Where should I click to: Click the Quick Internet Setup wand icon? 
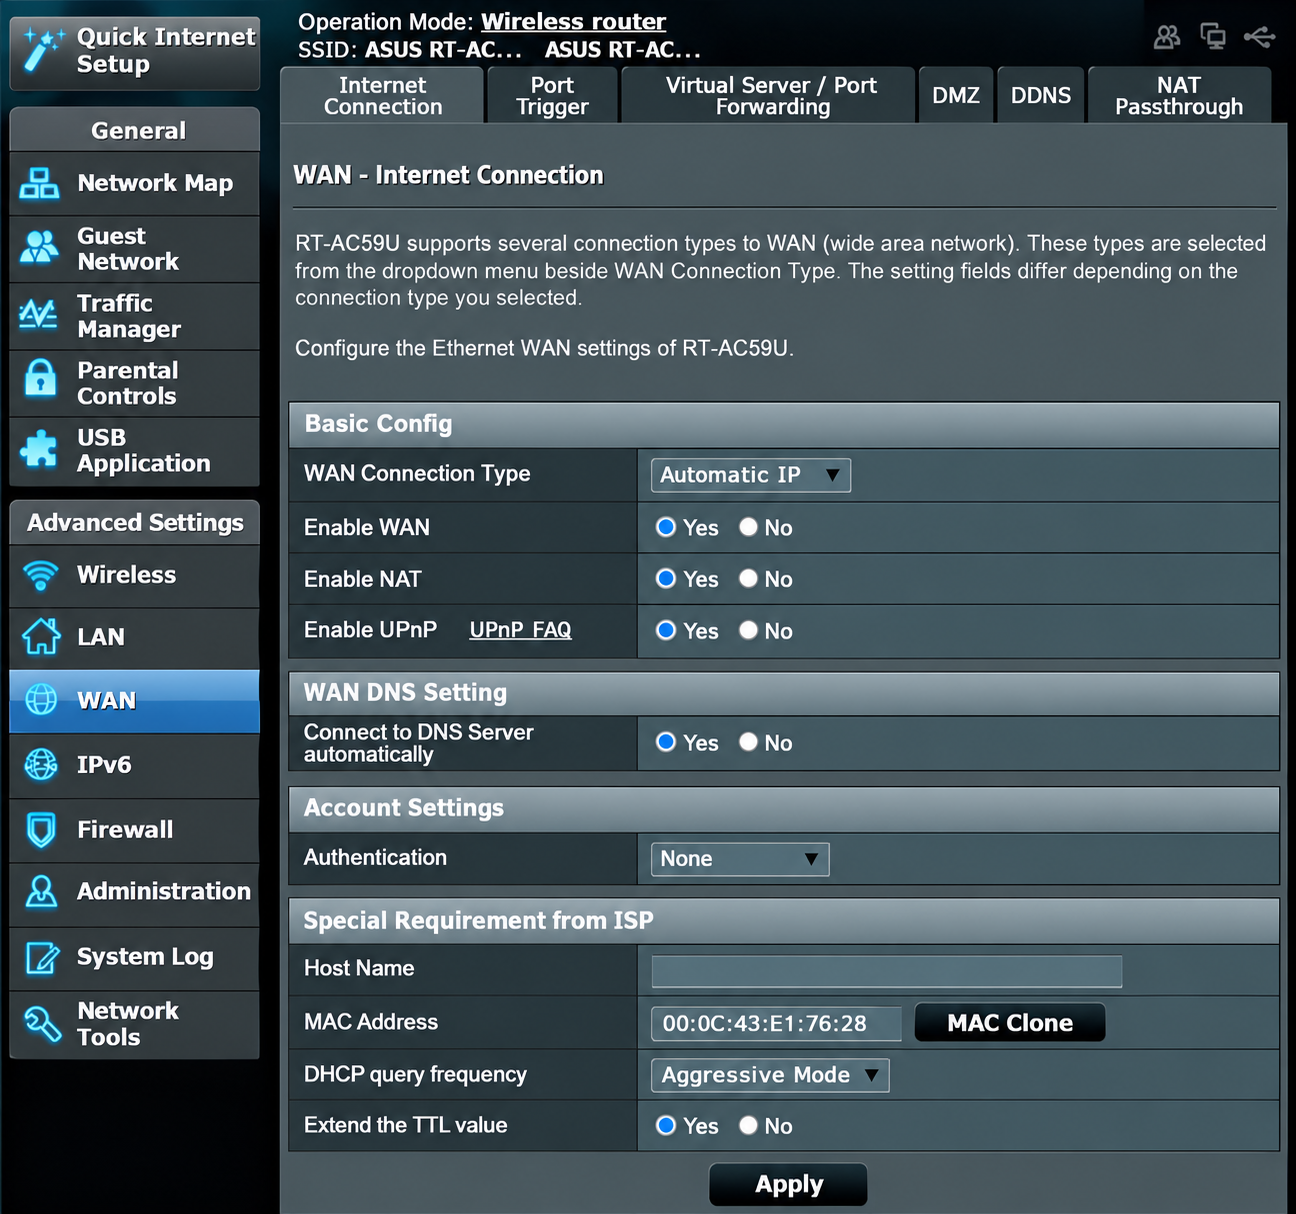[44, 50]
